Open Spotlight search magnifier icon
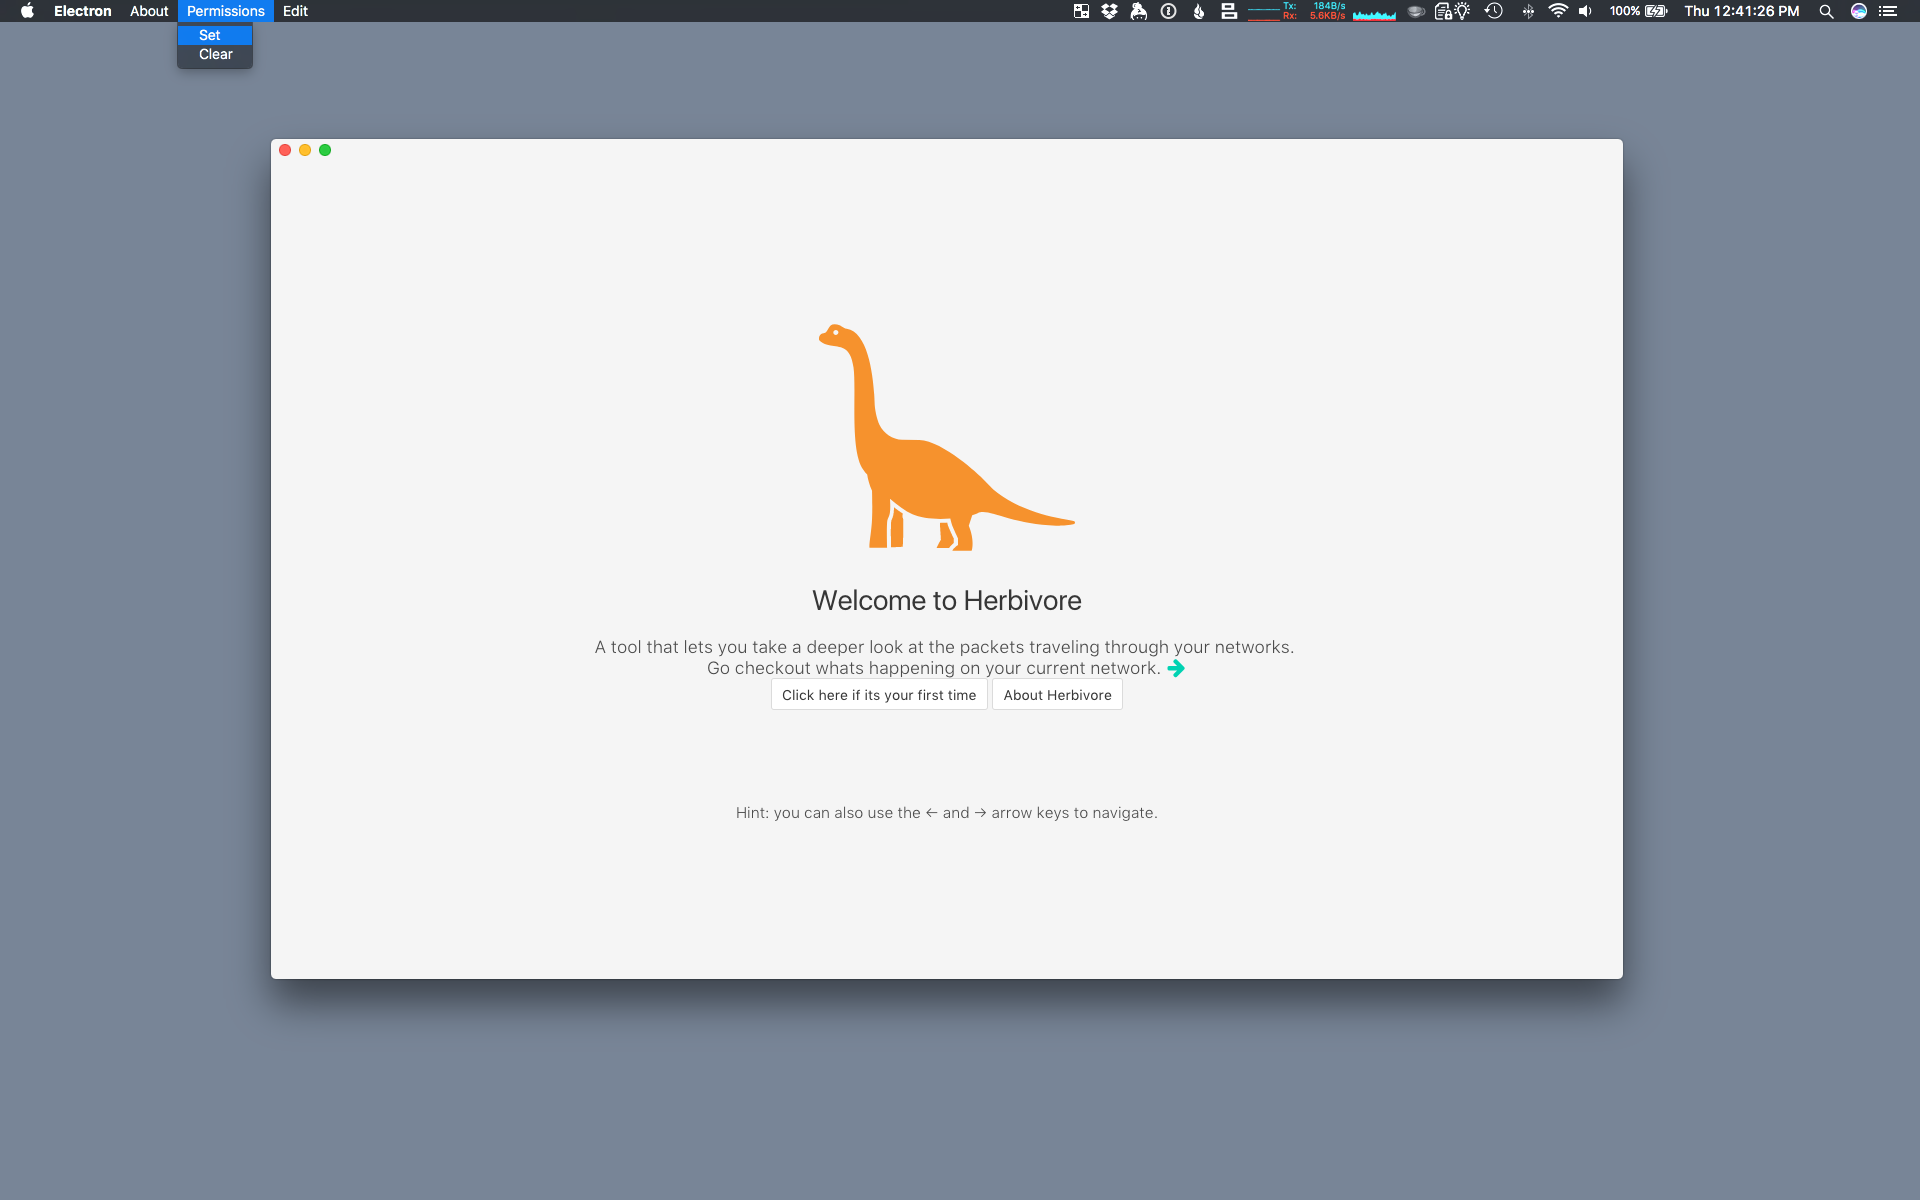Viewport: 1920px width, 1200px height. coord(1826,11)
